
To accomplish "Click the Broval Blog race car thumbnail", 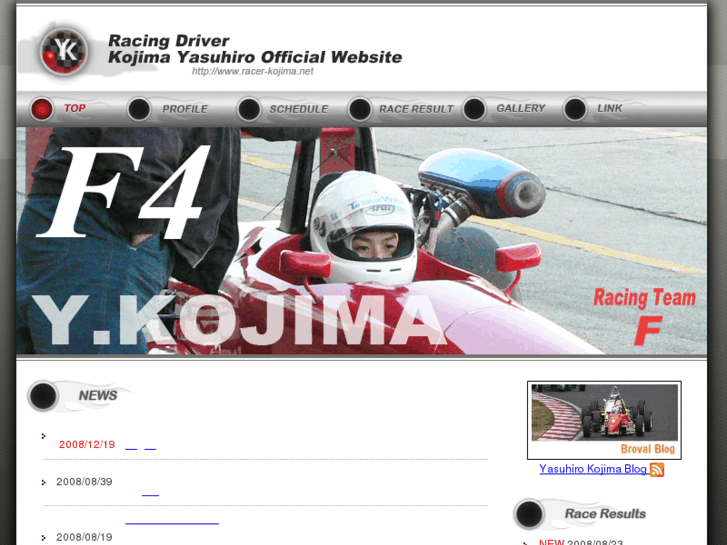I will pyautogui.click(x=604, y=420).
